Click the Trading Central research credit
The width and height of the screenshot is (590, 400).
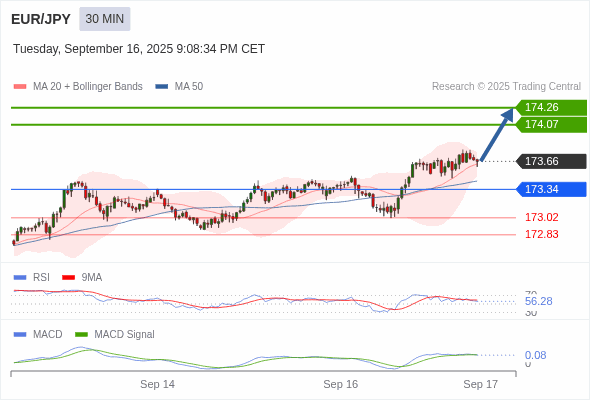point(506,87)
